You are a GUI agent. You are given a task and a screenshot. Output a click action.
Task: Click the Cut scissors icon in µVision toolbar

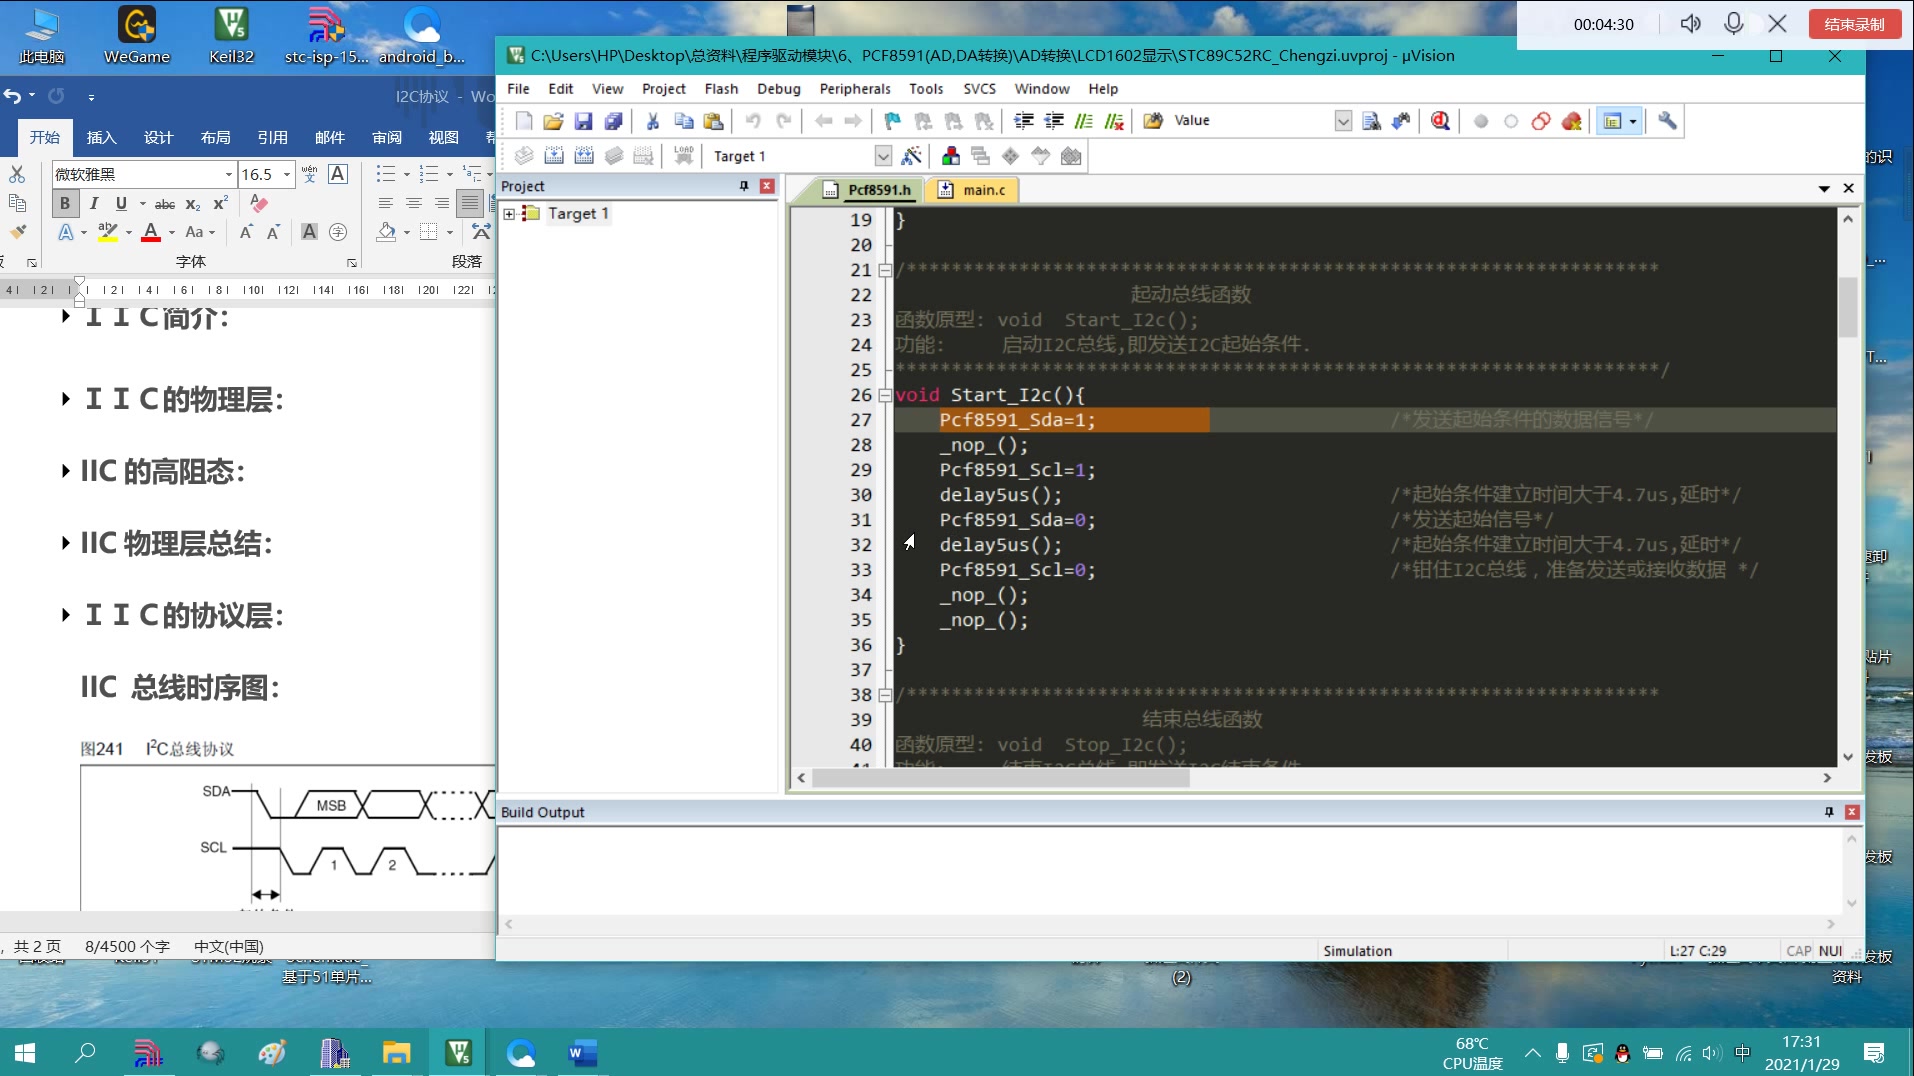[x=652, y=121]
